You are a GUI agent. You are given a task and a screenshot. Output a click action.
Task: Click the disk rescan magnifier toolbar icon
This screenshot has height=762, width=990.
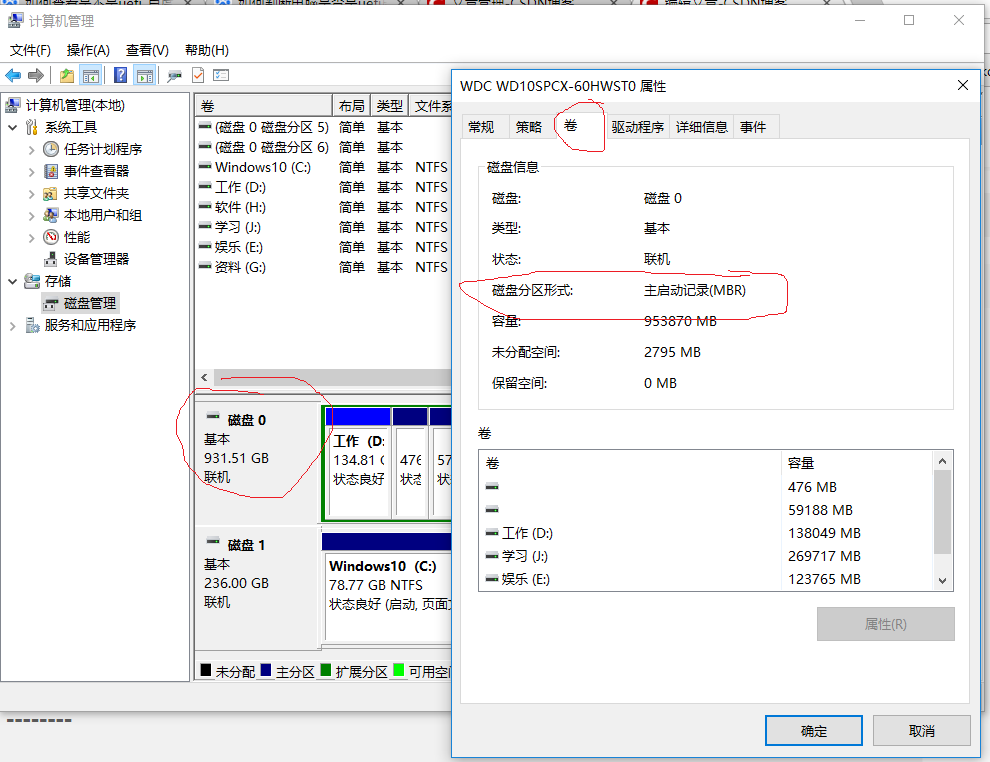tap(174, 76)
